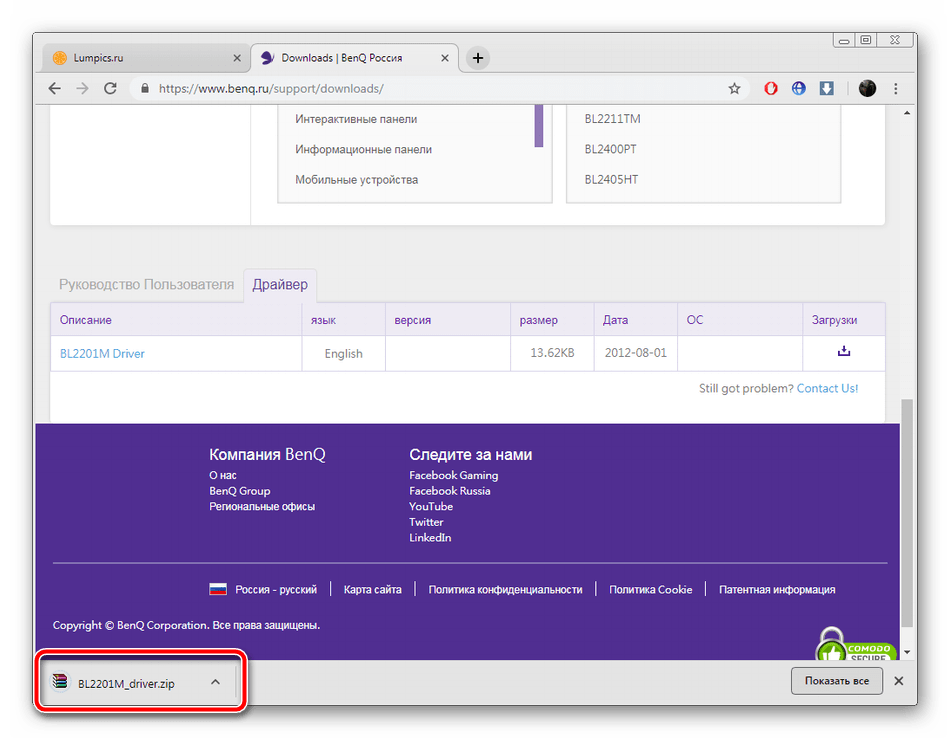Click the driver download icon in Загрузки column
Viewport: 950px width, 738px height.
tap(843, 352)
